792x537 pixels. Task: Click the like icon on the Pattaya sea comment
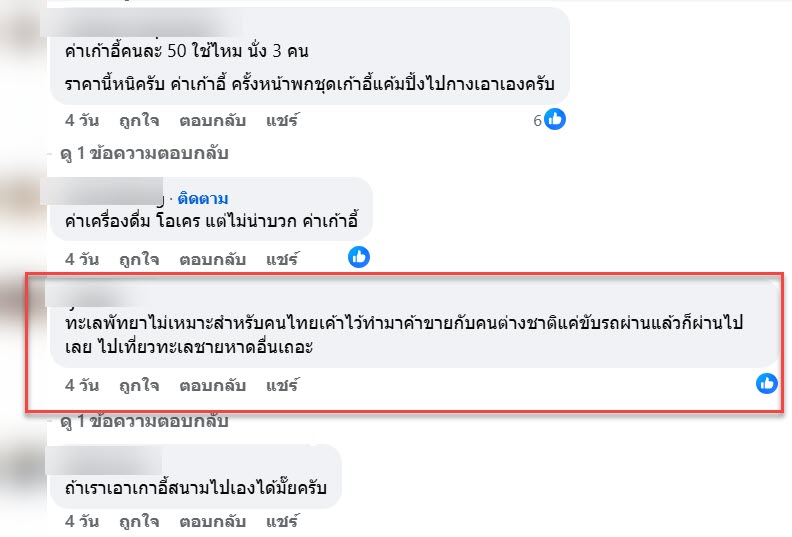[x=766, y=383]
